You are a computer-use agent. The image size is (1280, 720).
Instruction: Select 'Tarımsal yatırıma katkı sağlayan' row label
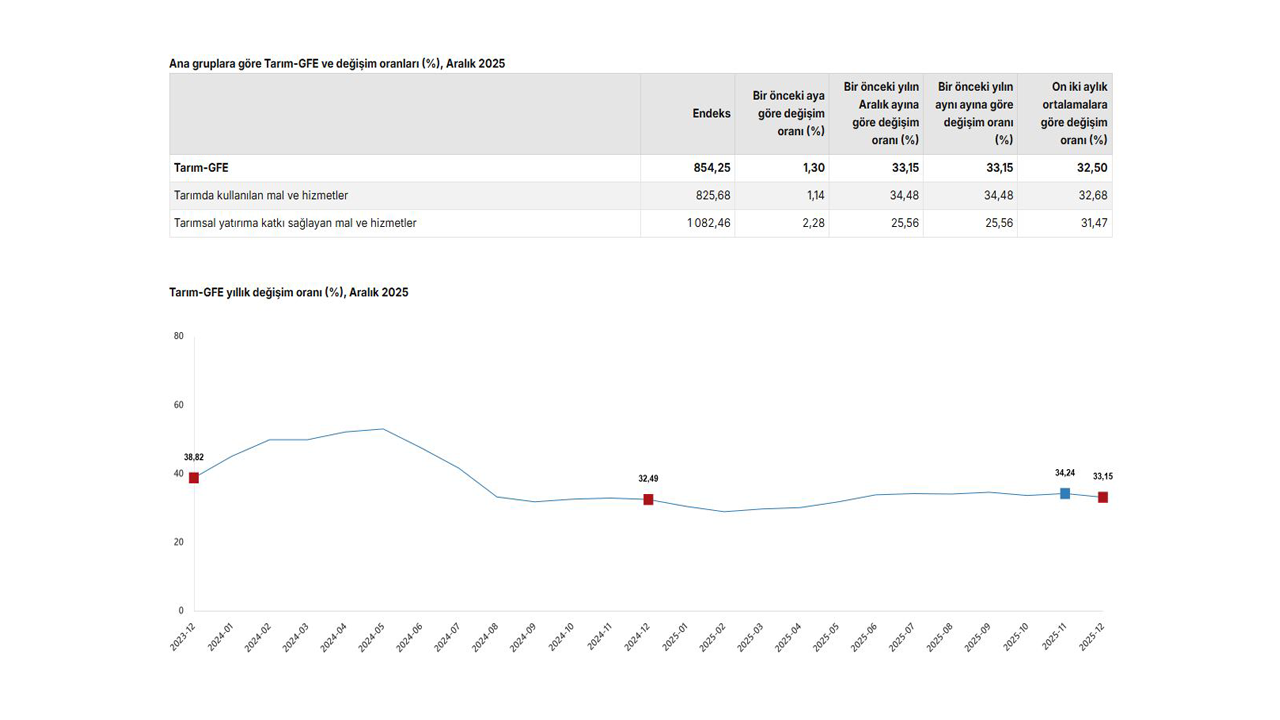(x=295, y=223)
